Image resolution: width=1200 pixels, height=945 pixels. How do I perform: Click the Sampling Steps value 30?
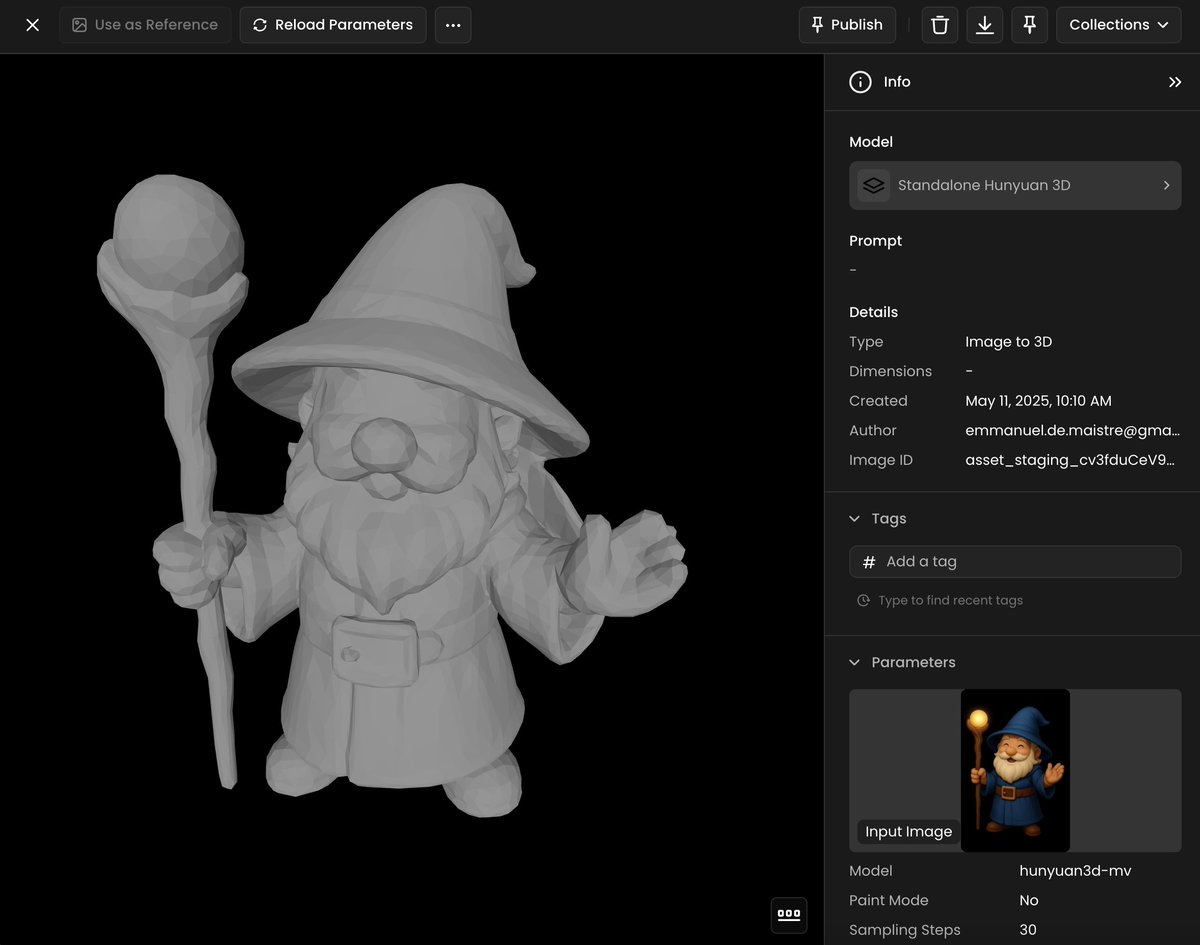1028,930
